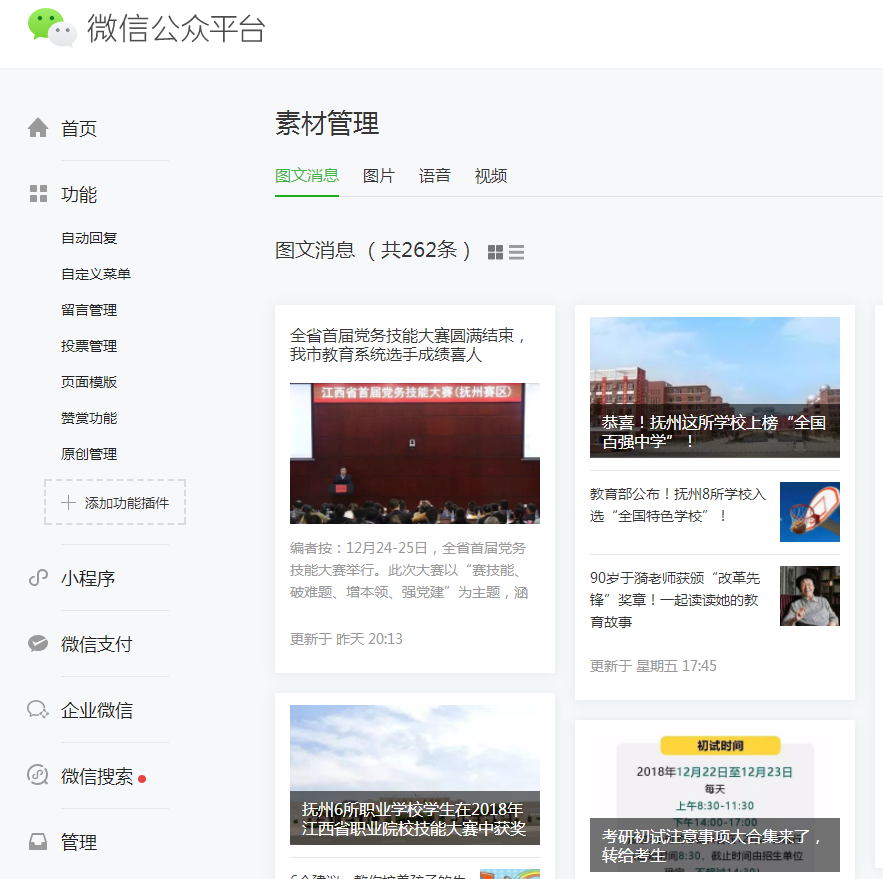Select the 语音 tab
This screenshot has width=883, height=879.
(x=435, y=176)
